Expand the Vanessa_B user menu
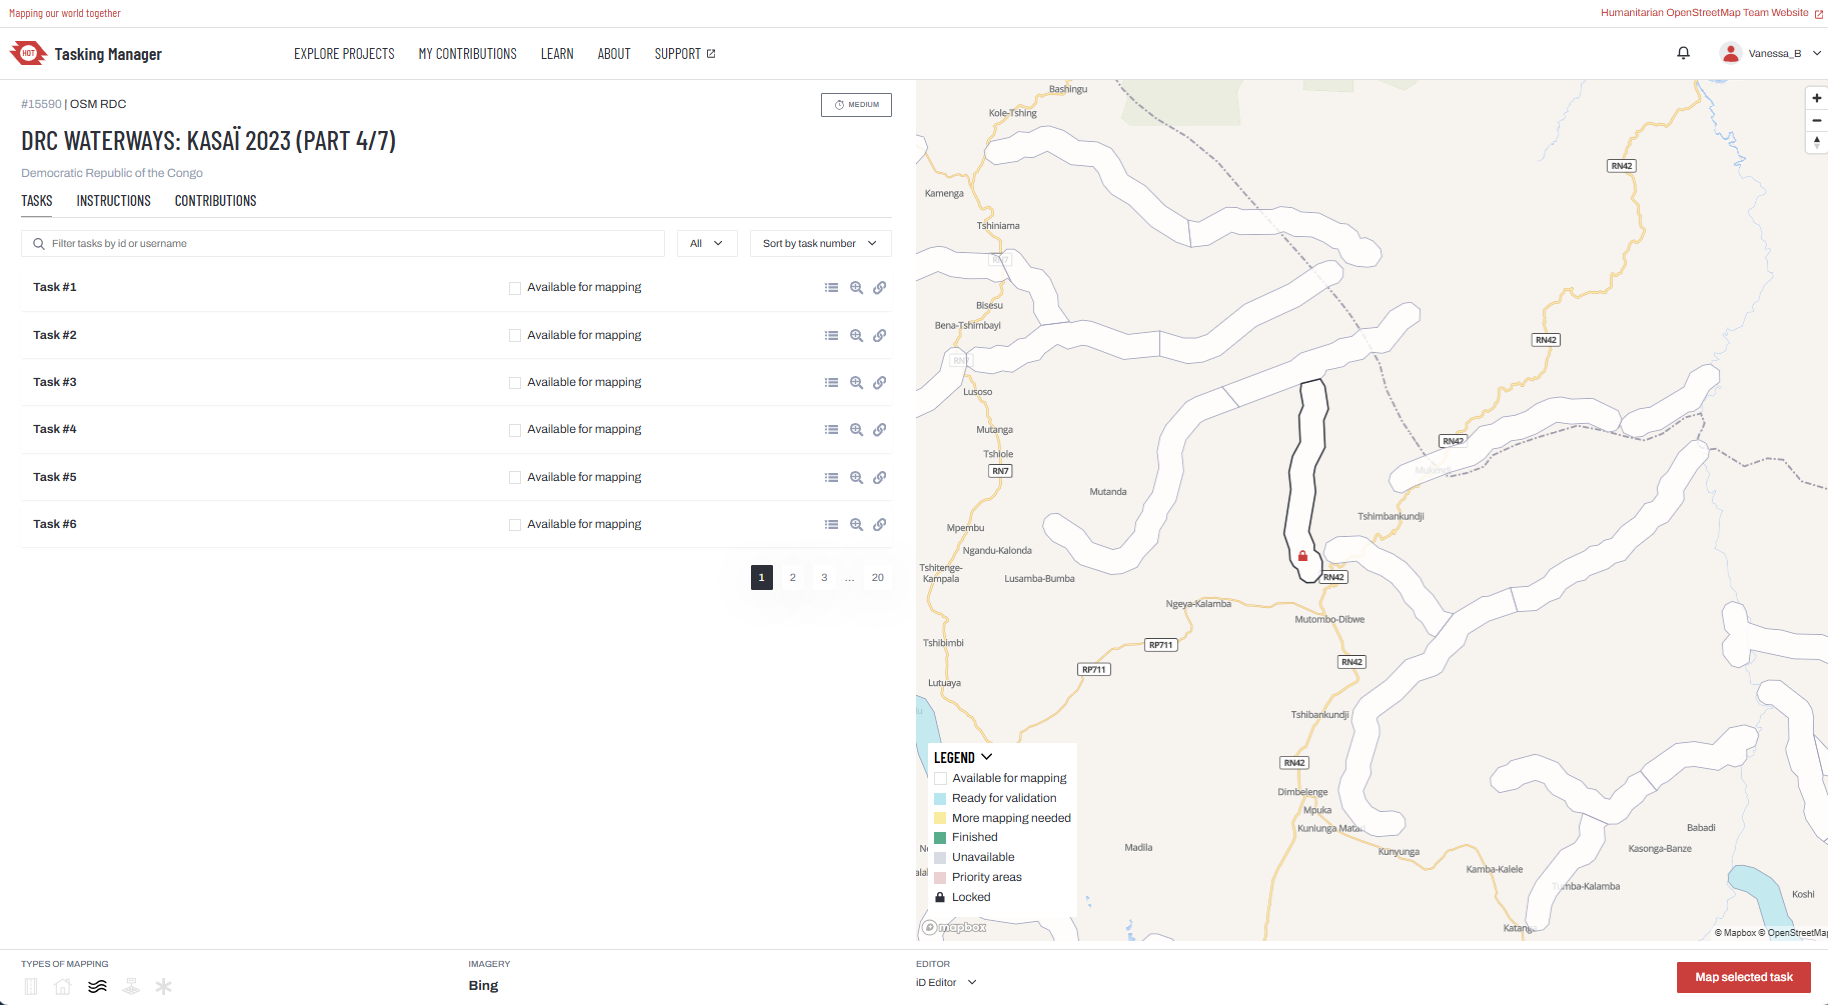 click(1771, 53)
